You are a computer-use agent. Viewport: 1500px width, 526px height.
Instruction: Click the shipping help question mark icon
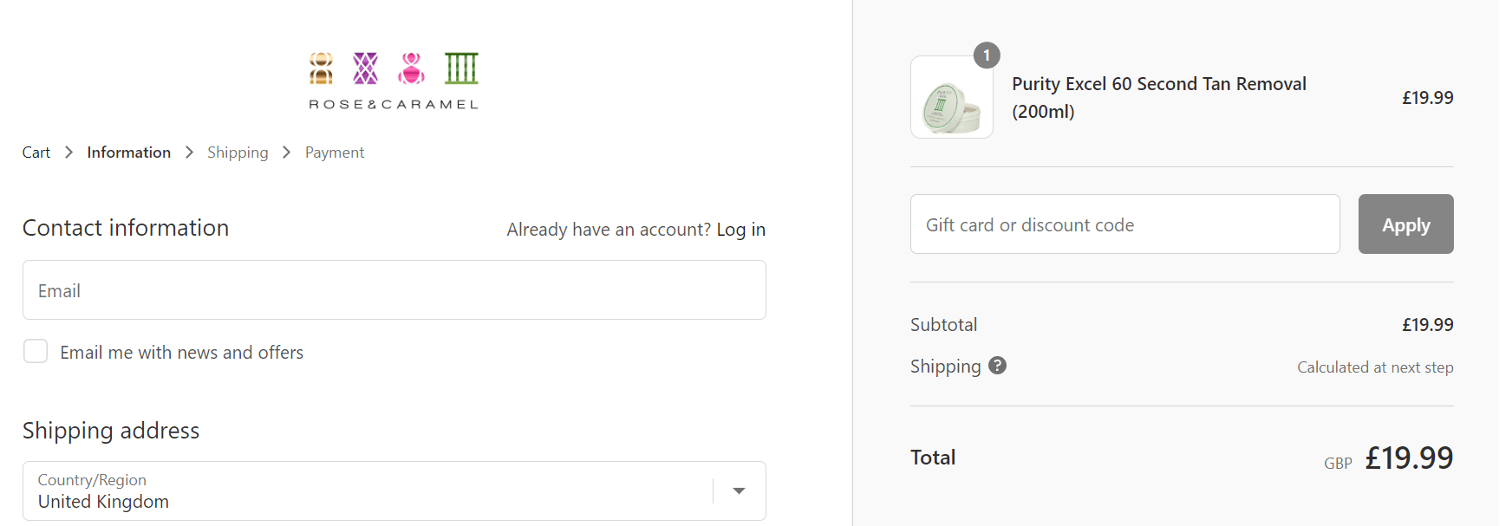(997, 366)
